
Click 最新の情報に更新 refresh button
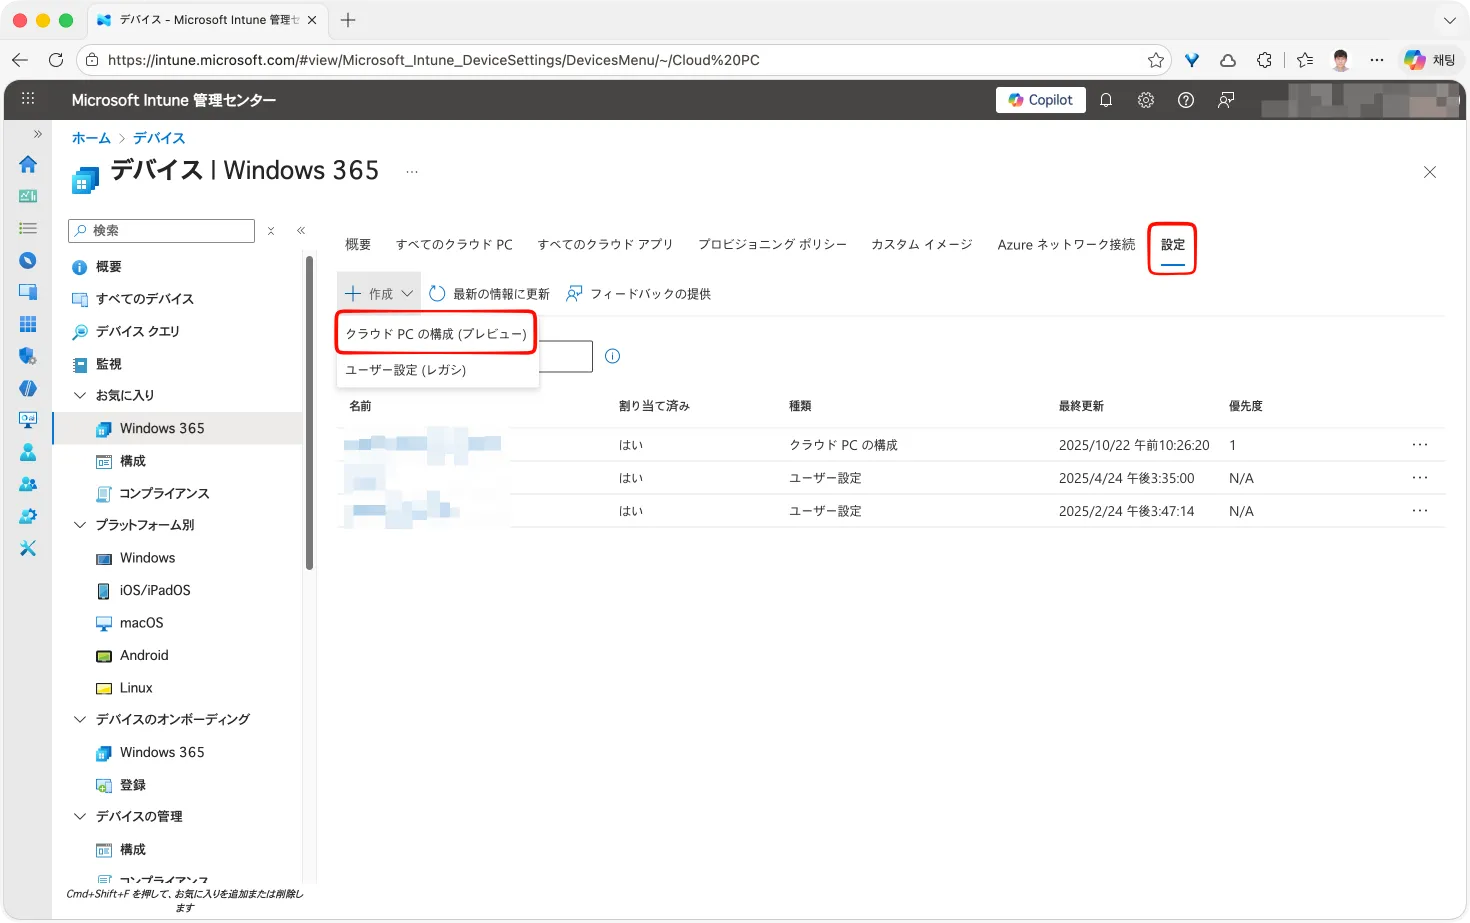point(490,294)
